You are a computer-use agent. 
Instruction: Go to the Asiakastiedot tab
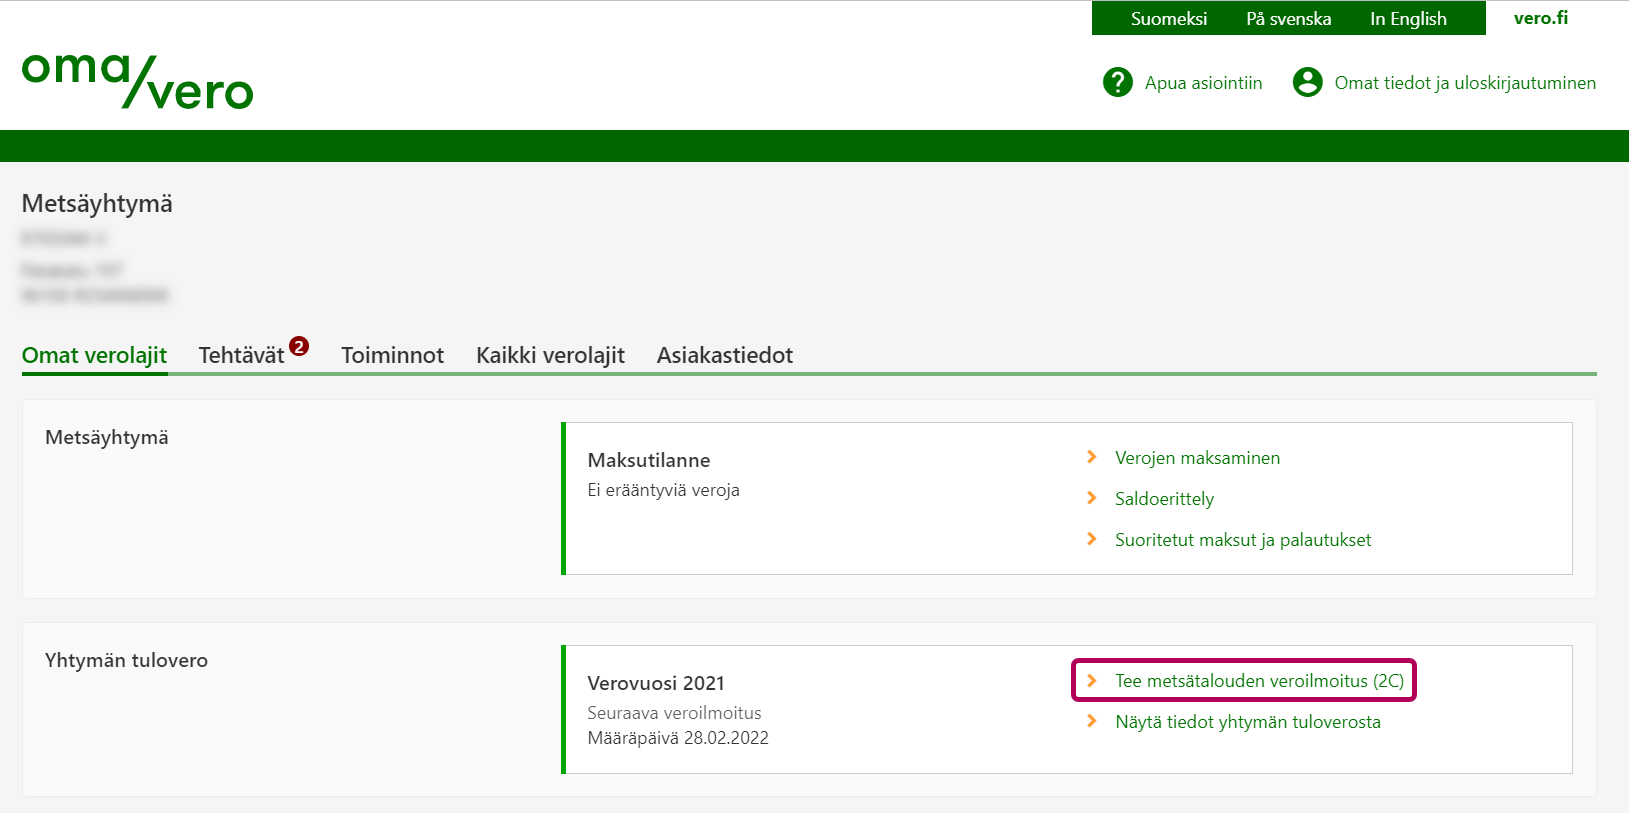724,355
